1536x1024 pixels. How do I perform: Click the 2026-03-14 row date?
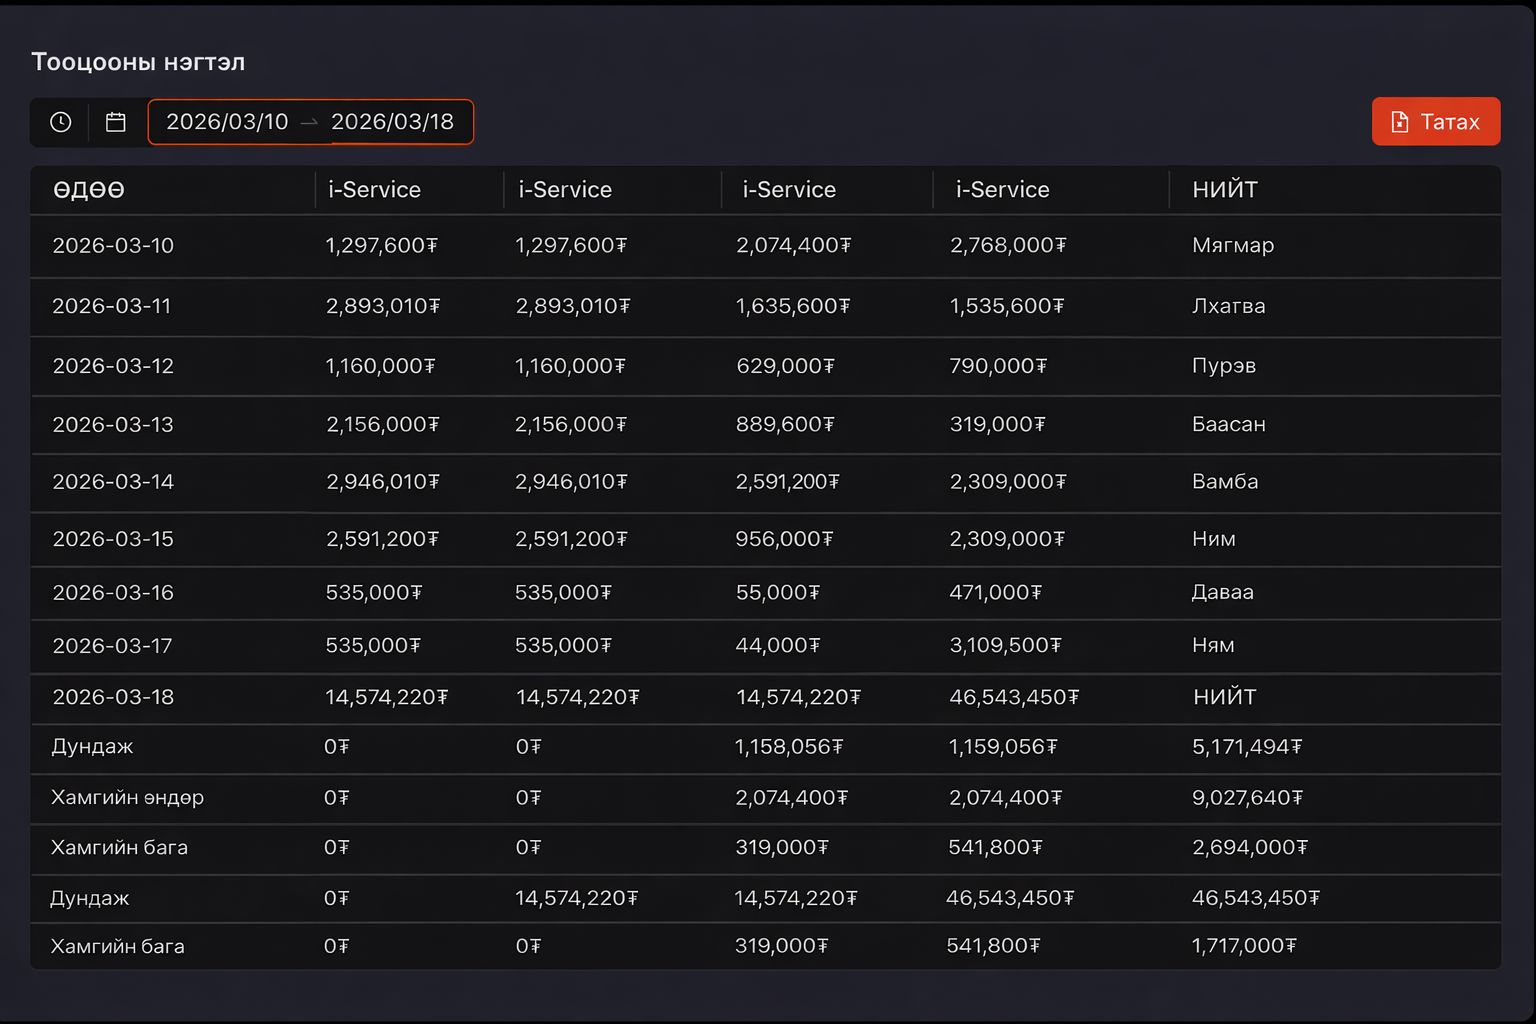point(113,482)
